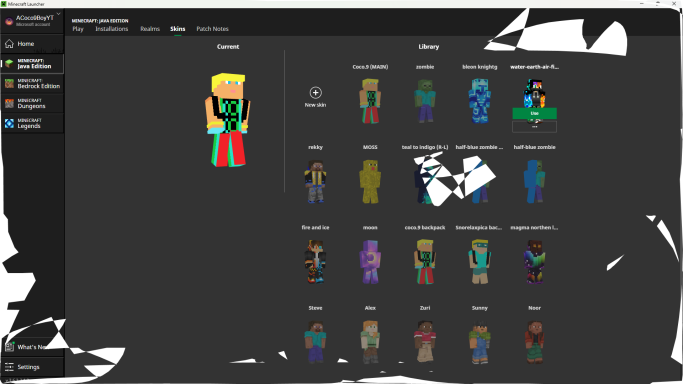The height and width of the screenshot is (384, 683).
Task: Switch to the Patch Notes tab
Action: (x=213, y=29)
